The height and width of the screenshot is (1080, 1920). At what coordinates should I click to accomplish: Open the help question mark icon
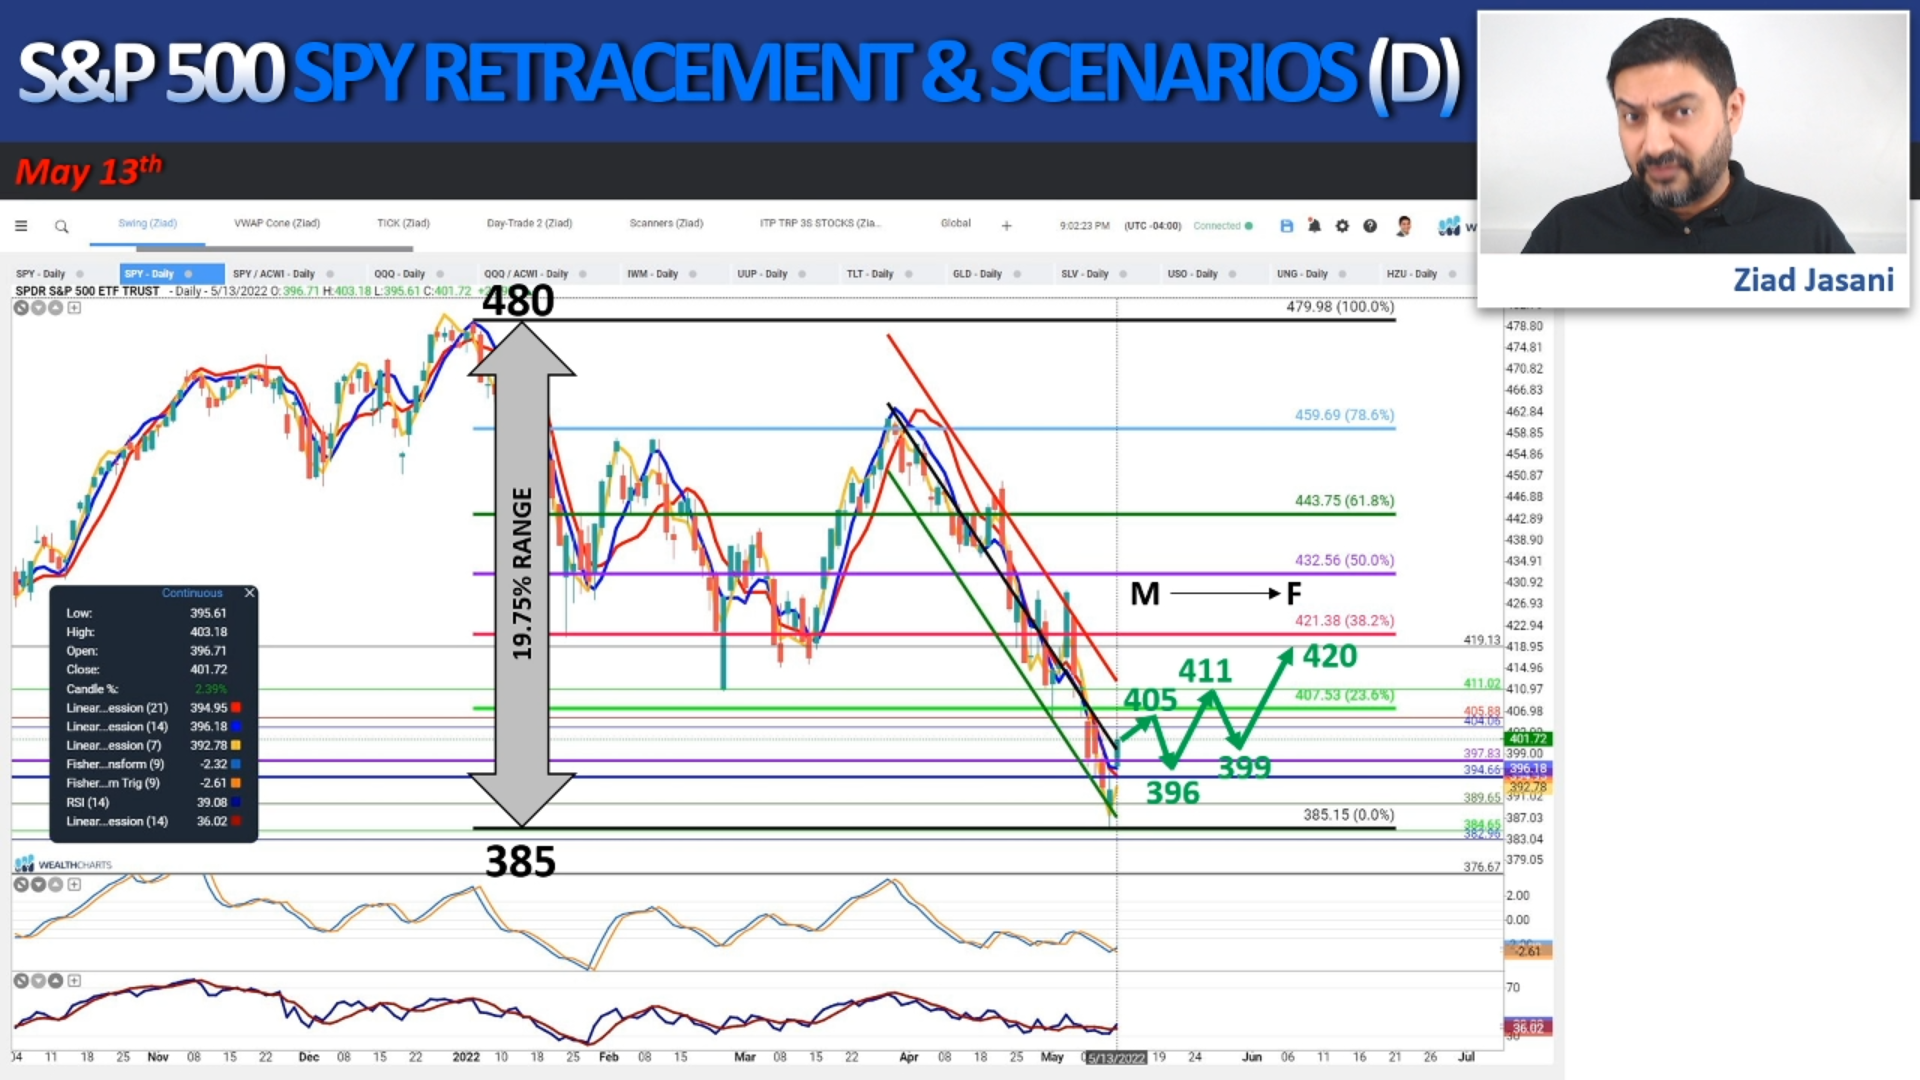coord(1370,226)
